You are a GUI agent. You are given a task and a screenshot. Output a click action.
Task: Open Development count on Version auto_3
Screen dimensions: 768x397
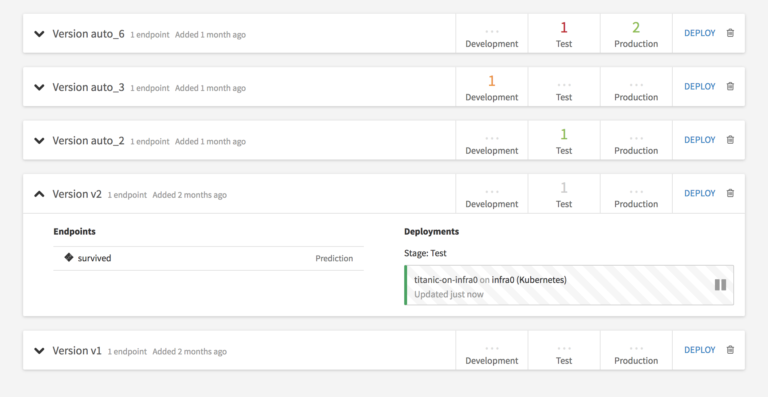pos(492,87)
